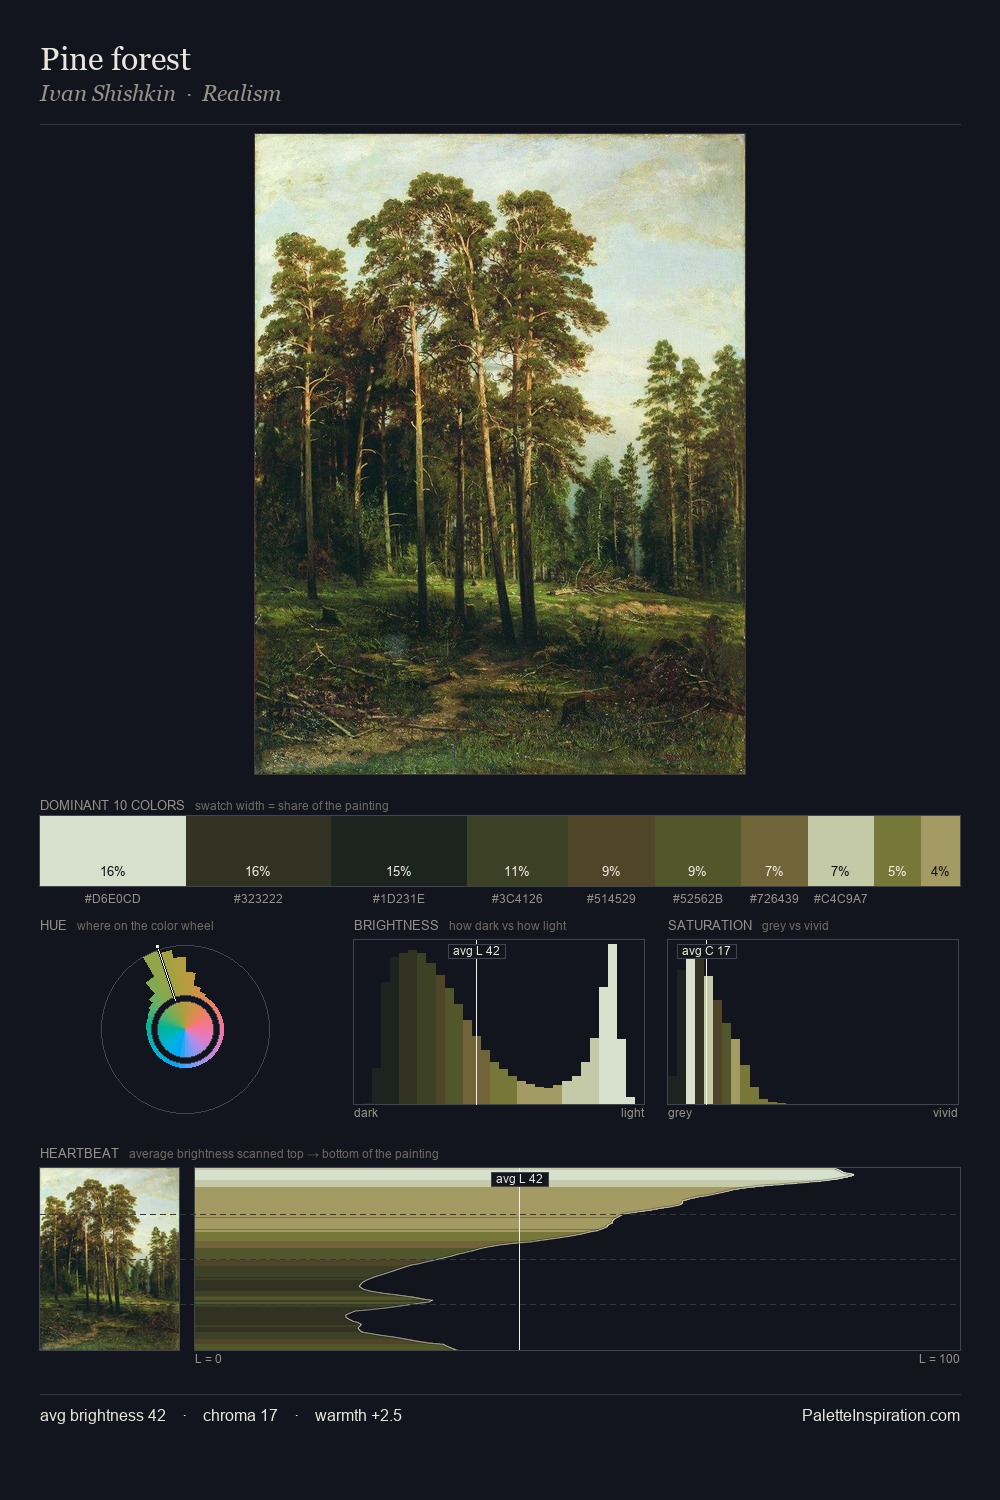The image size is (1000, 1500).
Task: Click 'avg L 42' marker in Heartbeat chart
Action: [x=520, y=1179]
